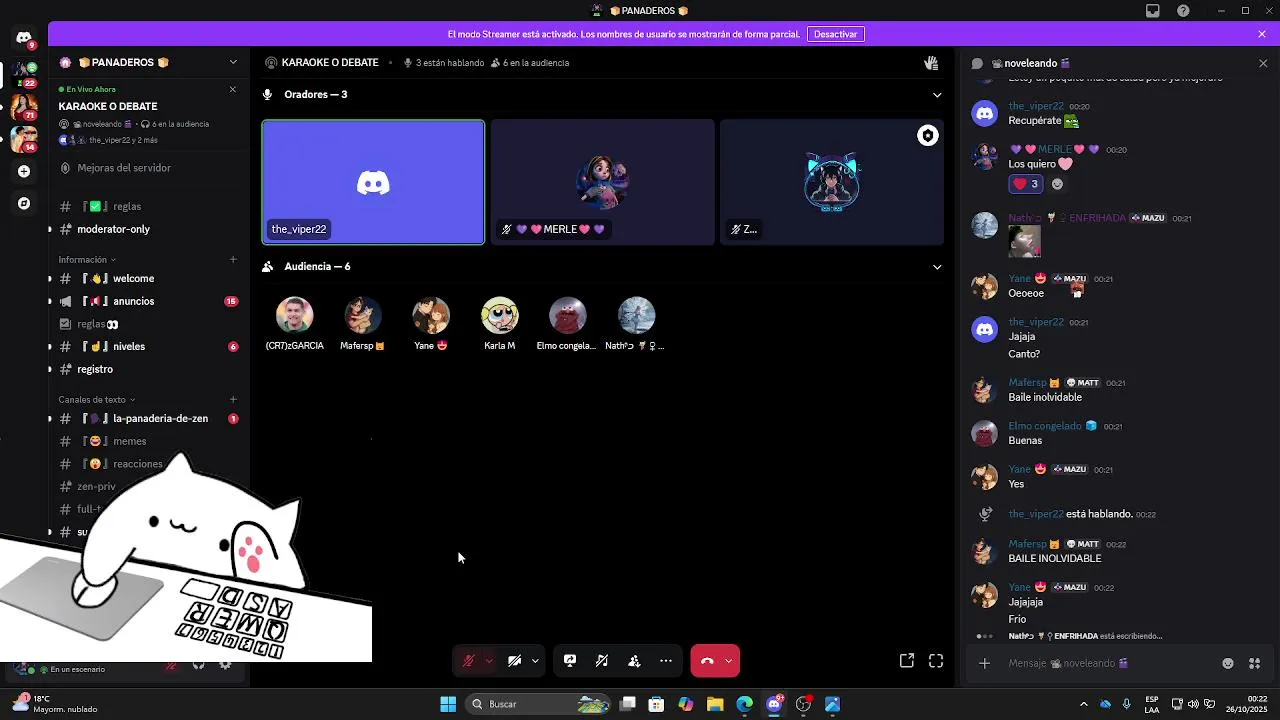Open Microsoft Edge from taskbar
This screenshot has width=1280, height=720.
[x=744, y=704]
